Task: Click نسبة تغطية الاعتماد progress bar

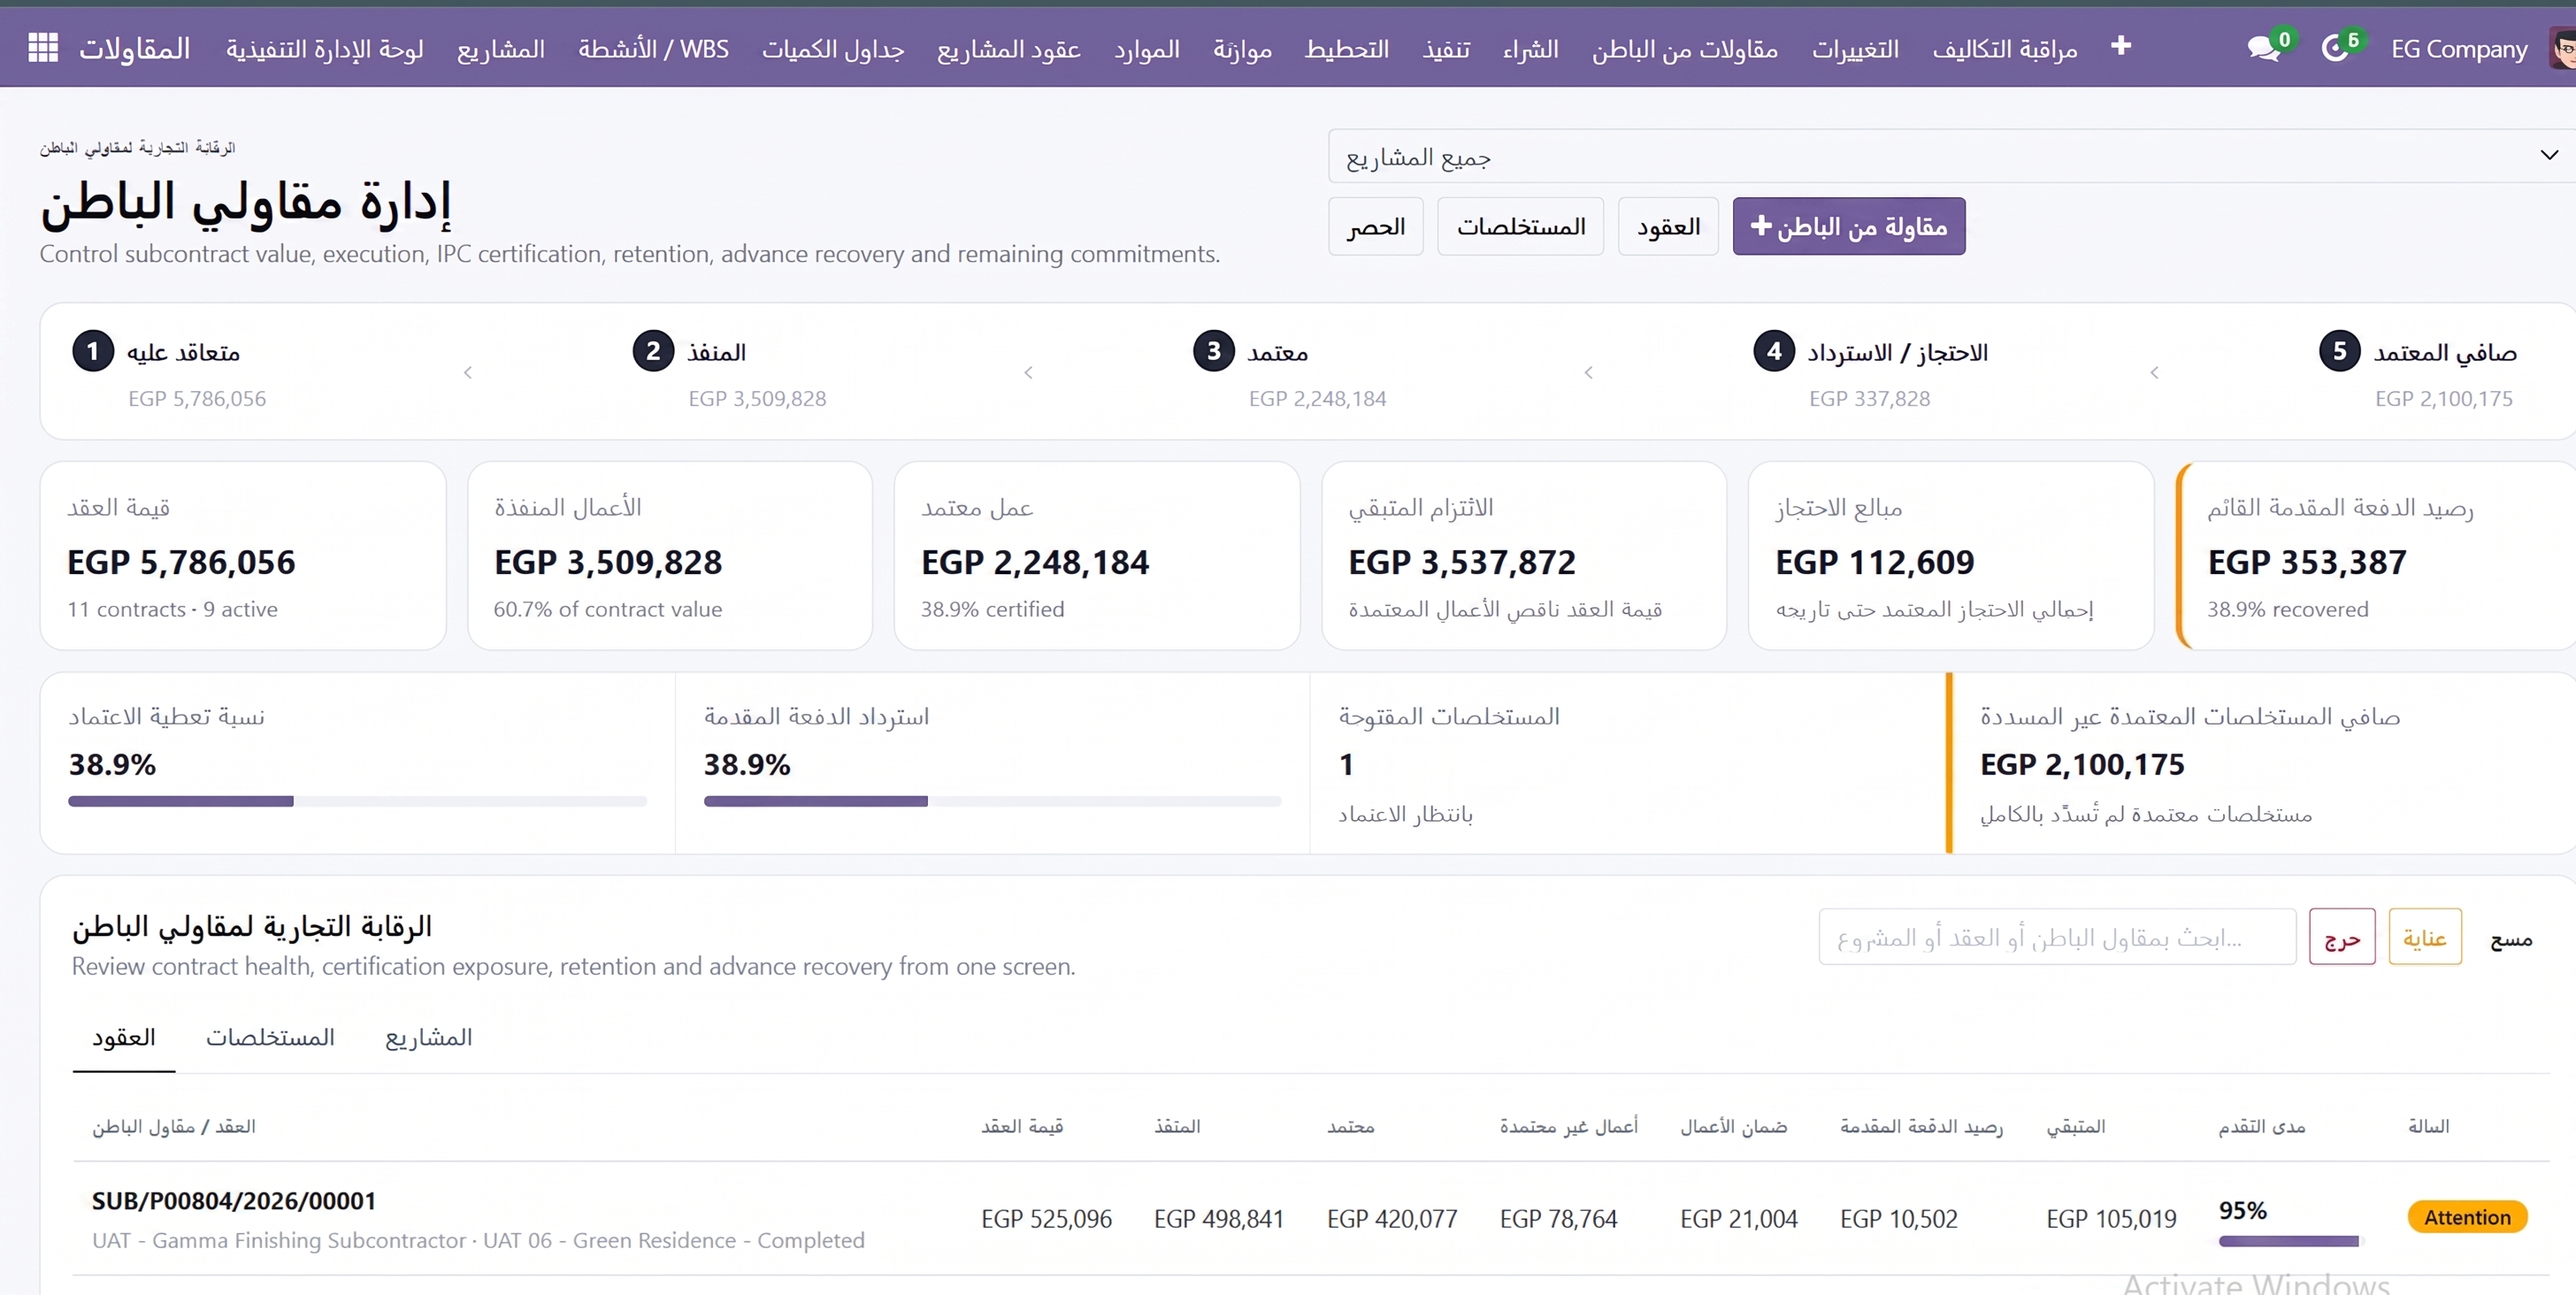Action: pyautogui.click(x=357, y=801)
